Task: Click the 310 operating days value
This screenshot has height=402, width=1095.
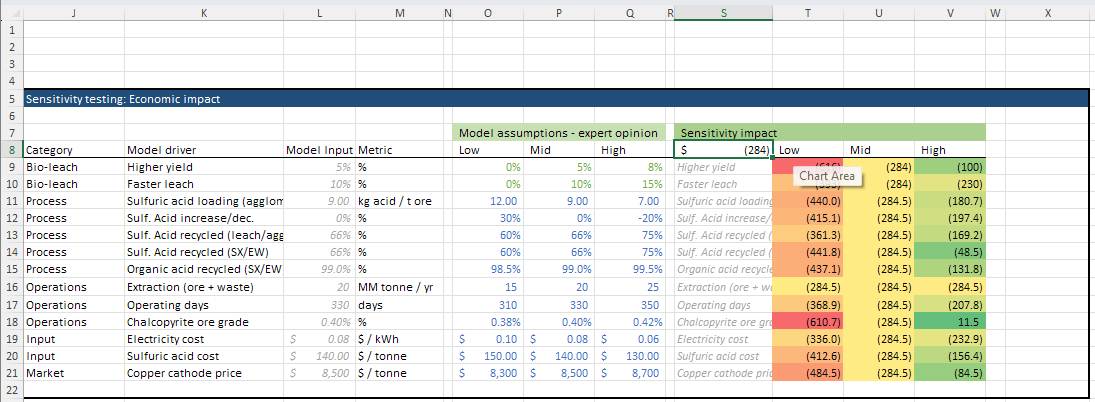Action: 487,305
